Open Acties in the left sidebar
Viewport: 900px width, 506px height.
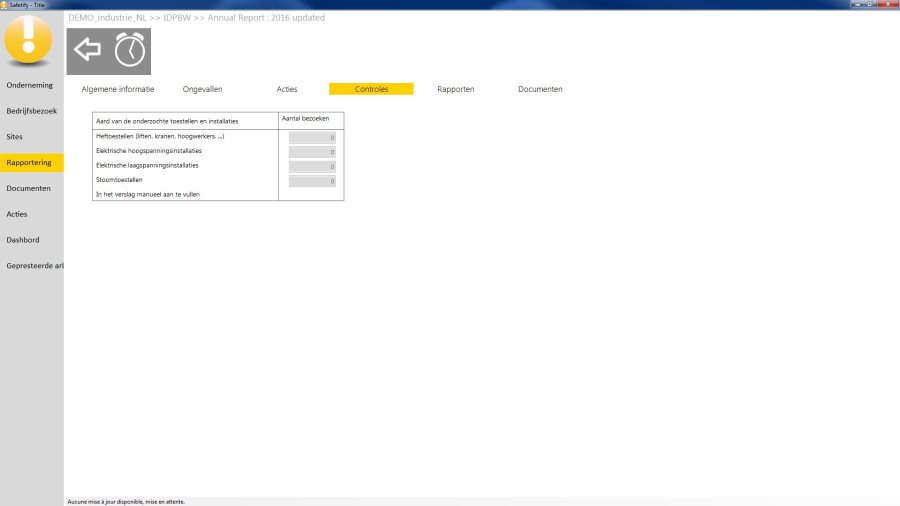17,214
